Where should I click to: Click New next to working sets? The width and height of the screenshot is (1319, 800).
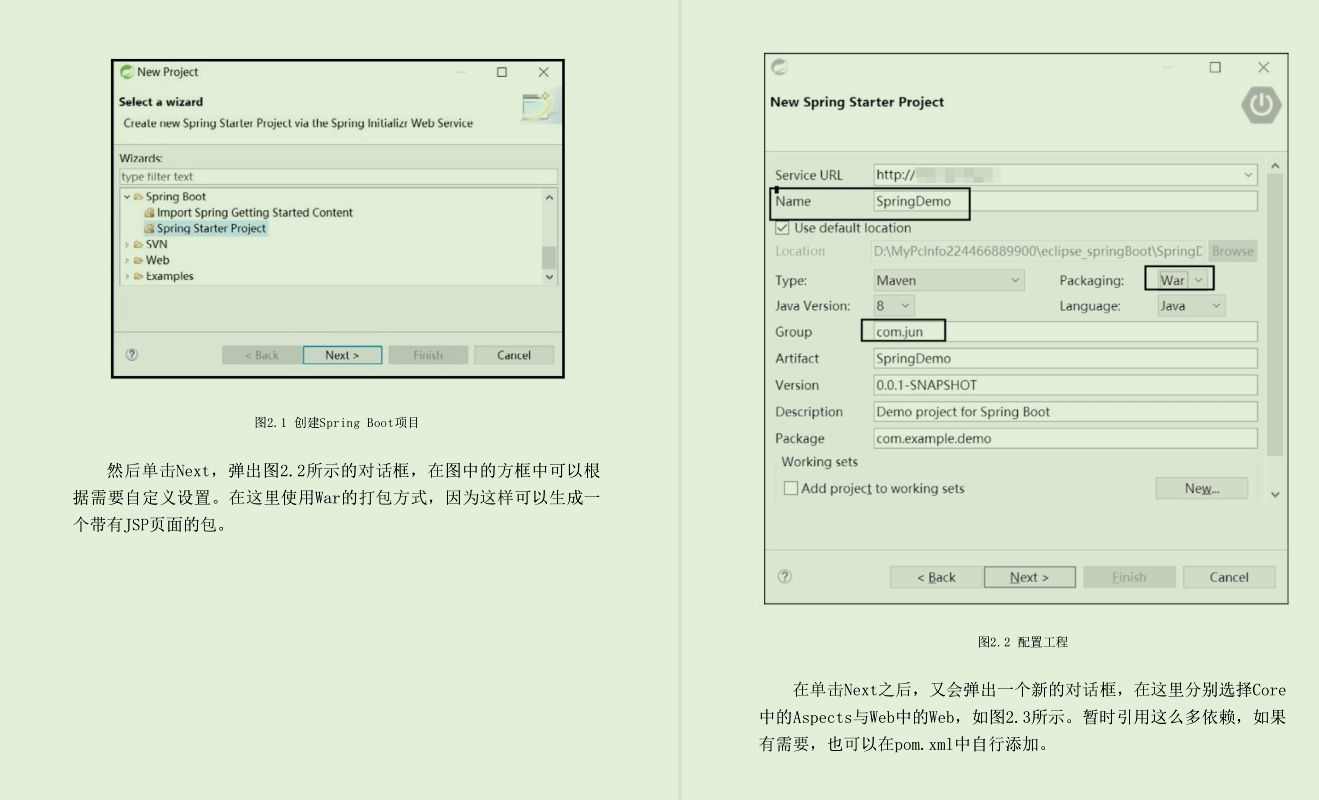(1201, 488)
